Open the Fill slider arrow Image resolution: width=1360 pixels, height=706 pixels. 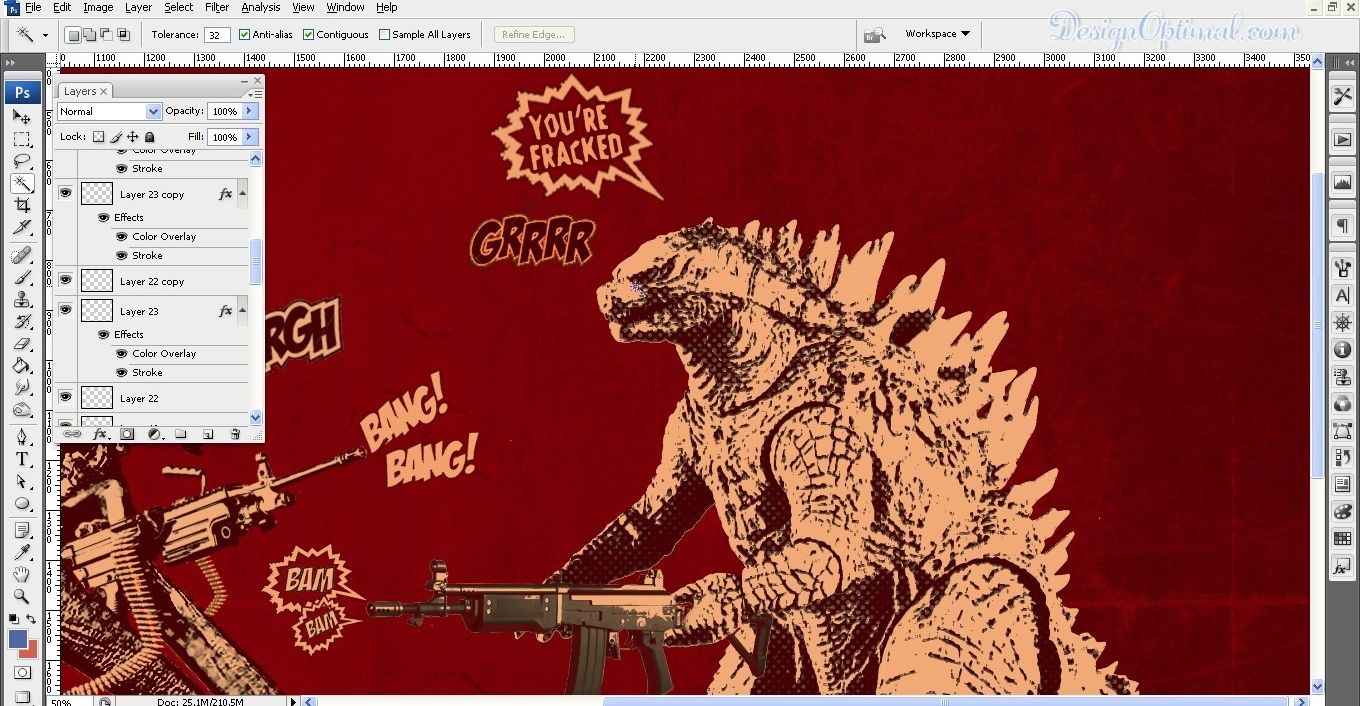pyautogui.click(x=250, y=137)
